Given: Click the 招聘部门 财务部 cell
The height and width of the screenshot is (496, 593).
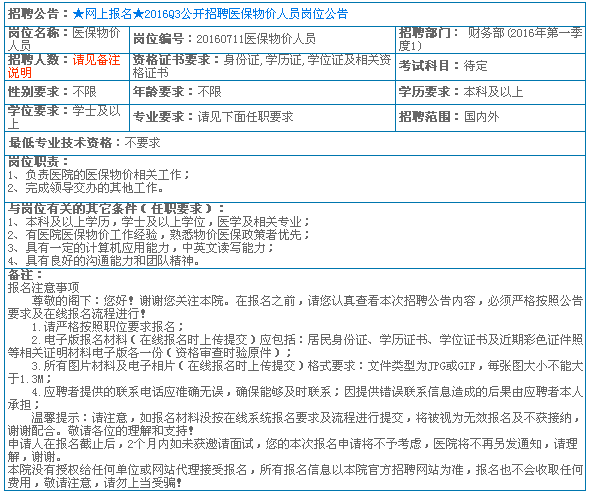Looking at the screenshot, I should tap(491, 40).
